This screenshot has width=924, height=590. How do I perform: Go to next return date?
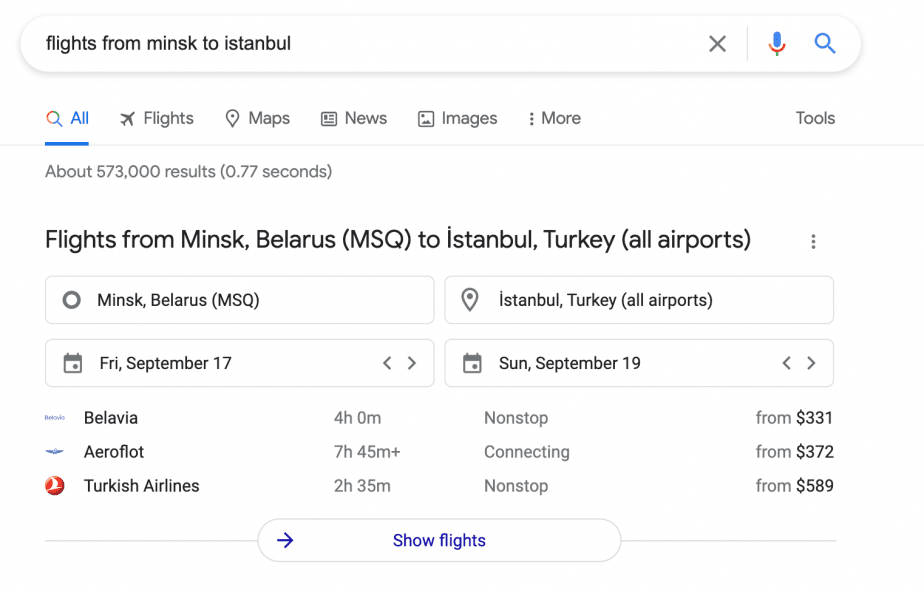[811, 363]
